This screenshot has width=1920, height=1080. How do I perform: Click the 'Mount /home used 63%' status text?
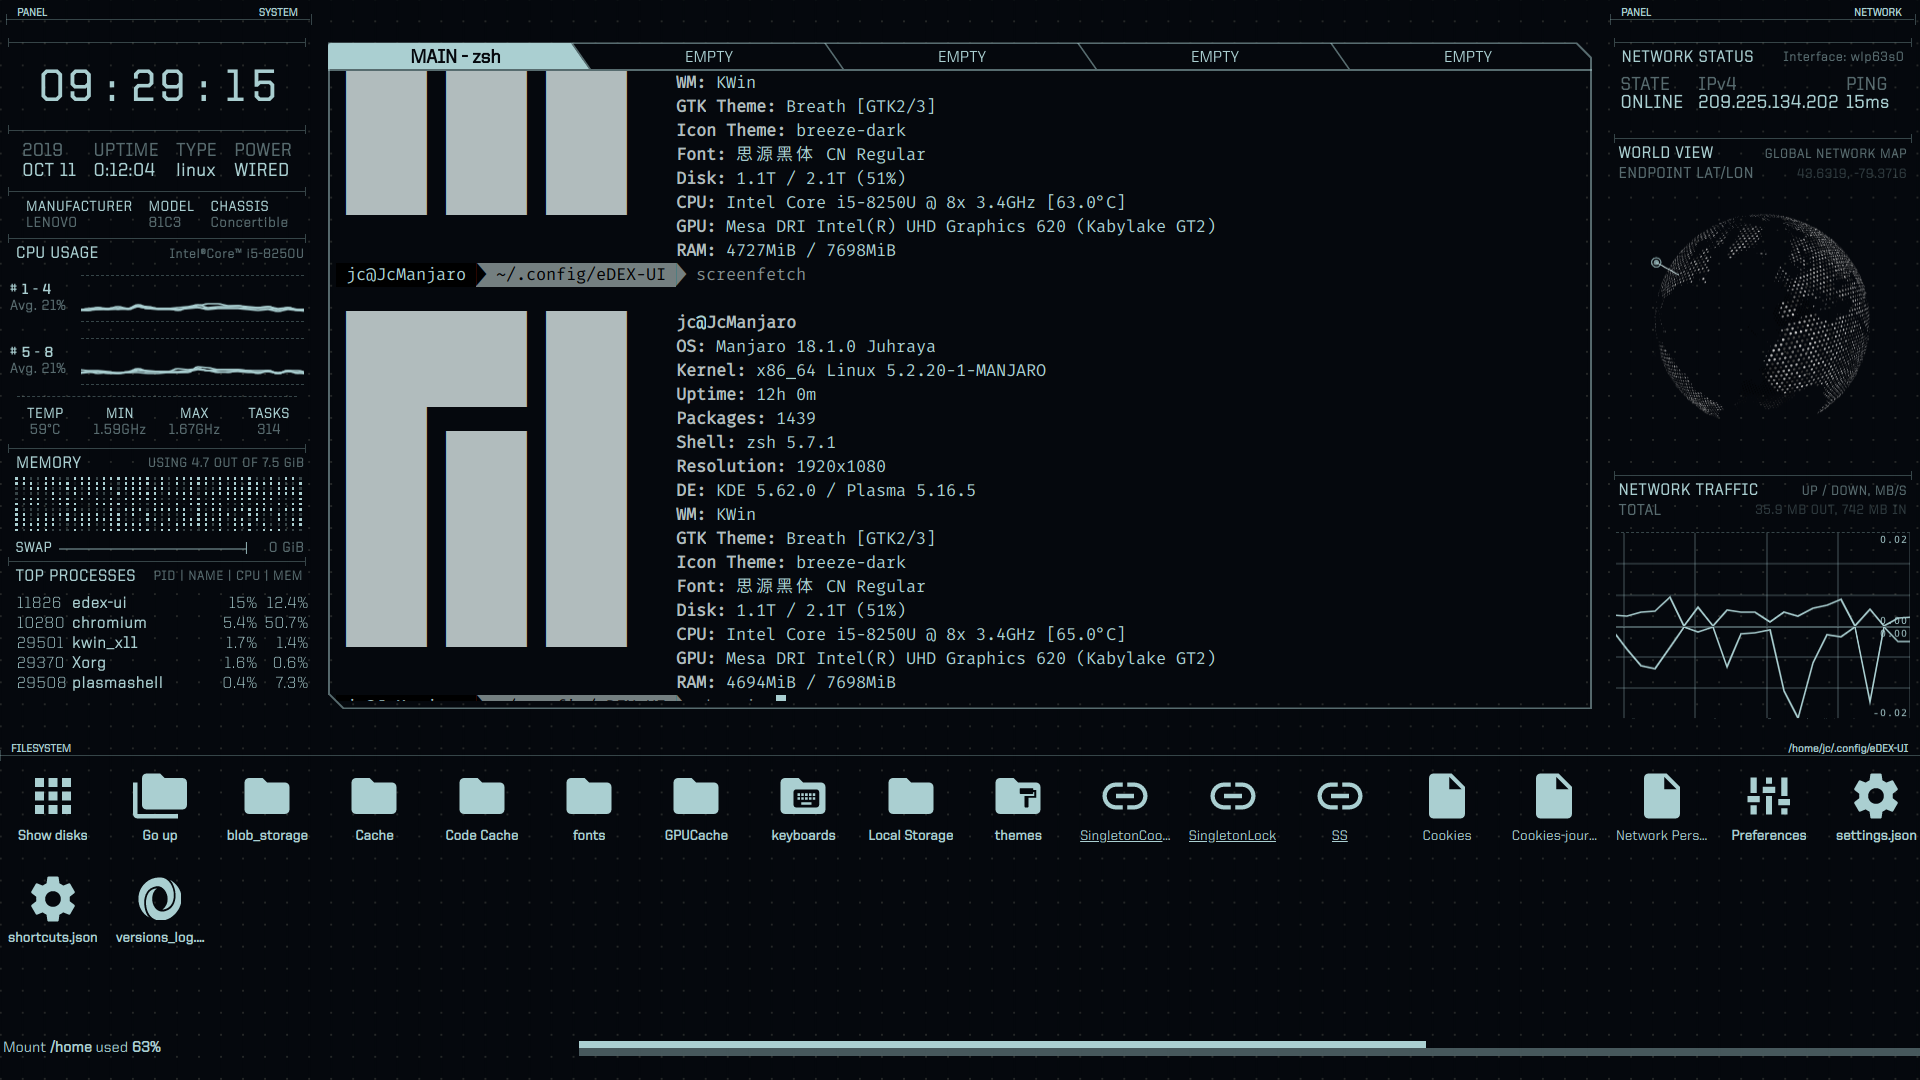point(82,1047)
